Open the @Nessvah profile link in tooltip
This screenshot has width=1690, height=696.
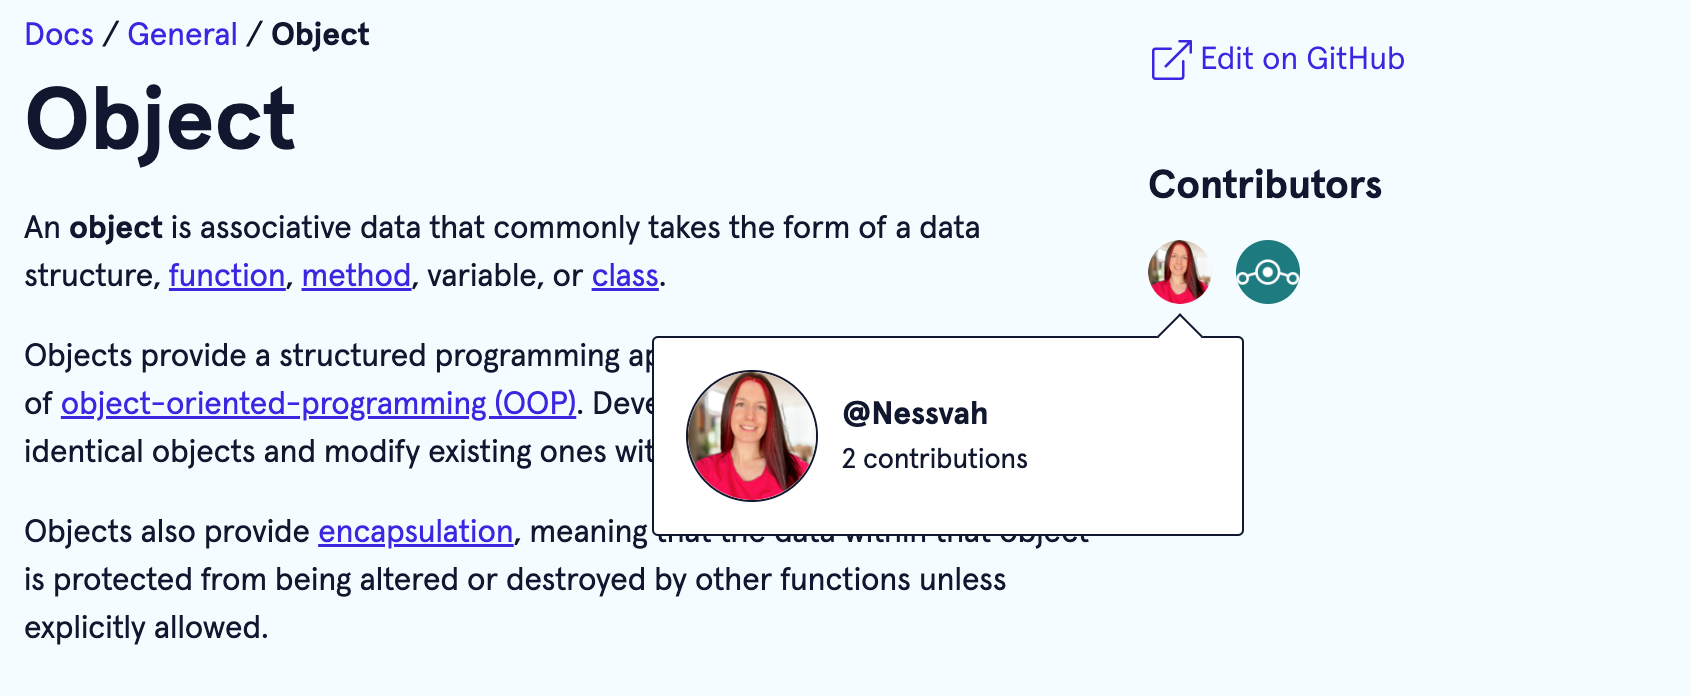click(913, 412)
